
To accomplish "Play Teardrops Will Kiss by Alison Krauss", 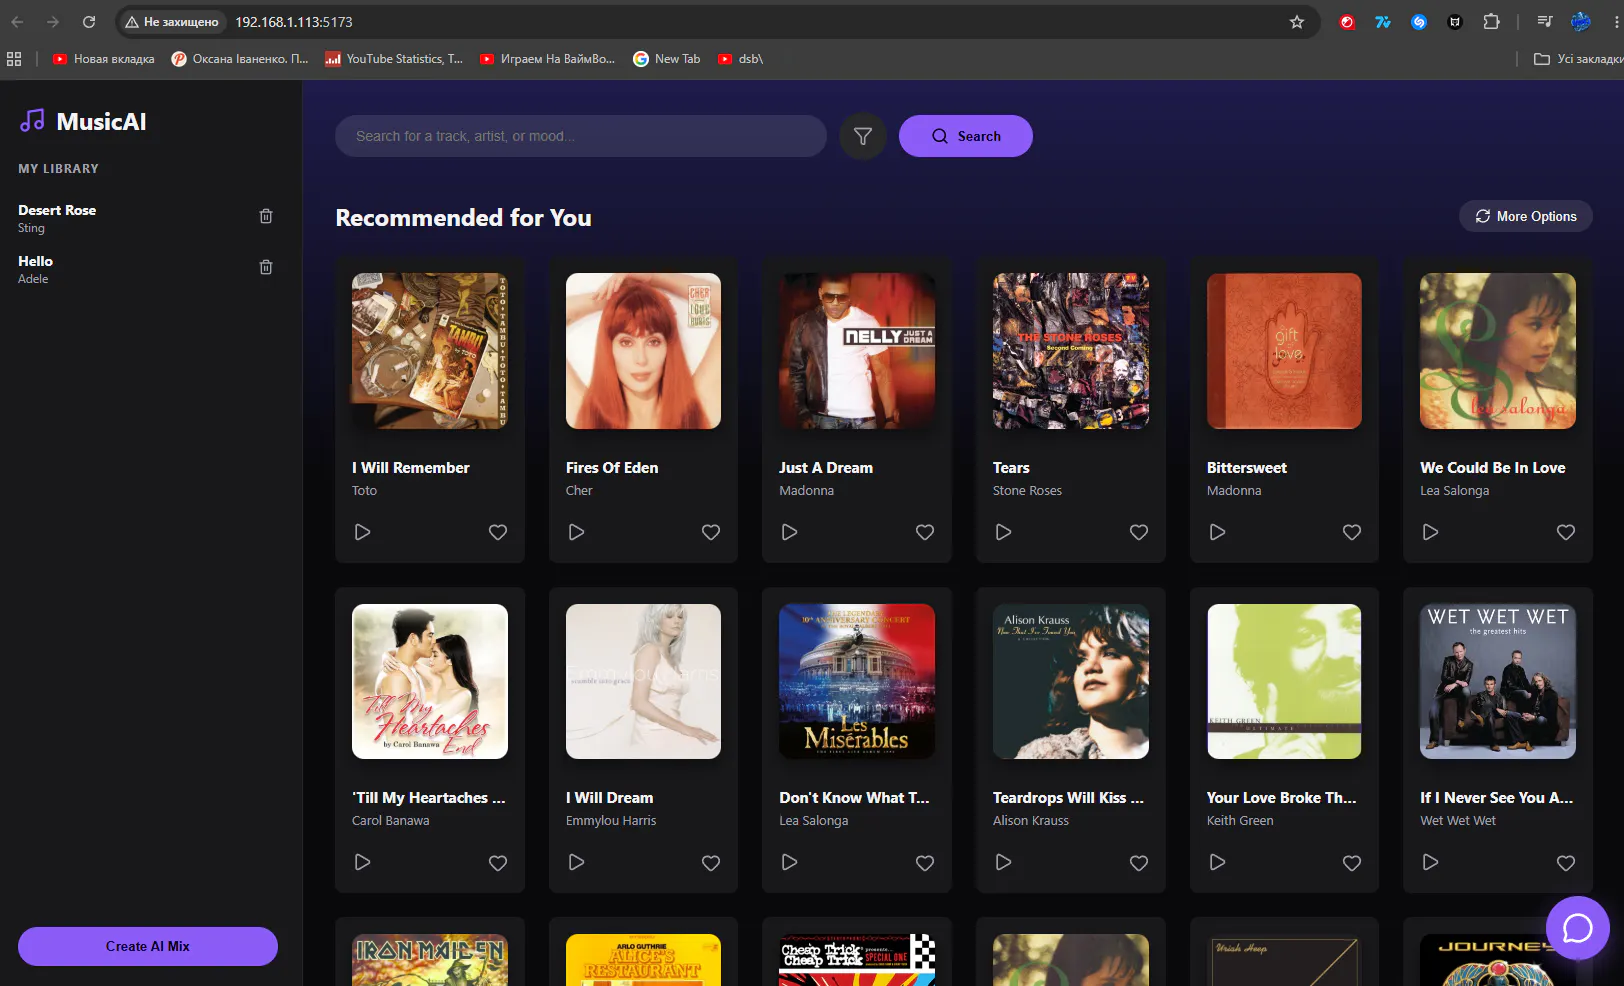I will click(x=1004, y=862).
